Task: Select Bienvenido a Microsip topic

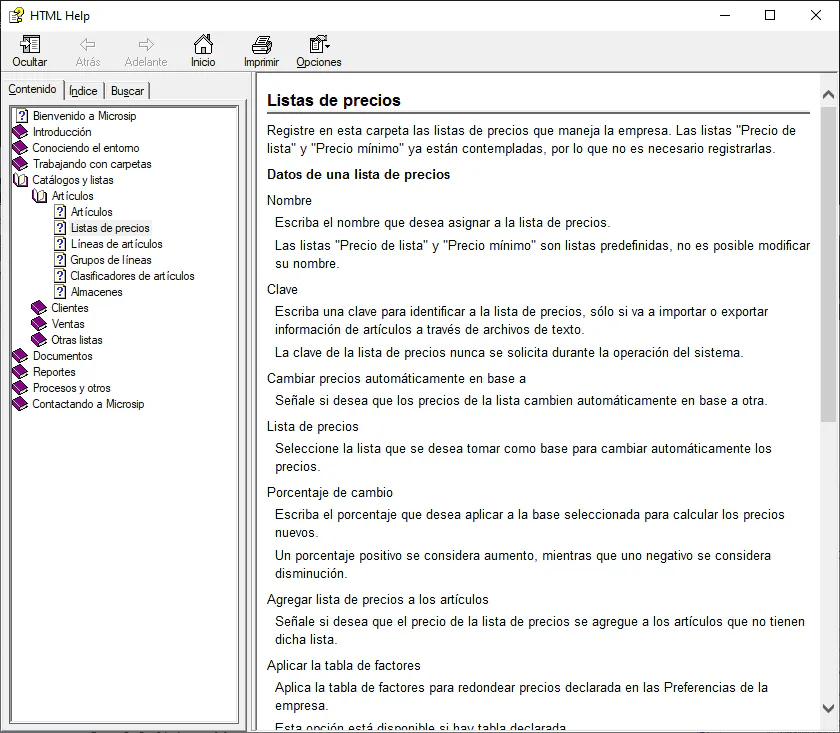Action: 84,116
